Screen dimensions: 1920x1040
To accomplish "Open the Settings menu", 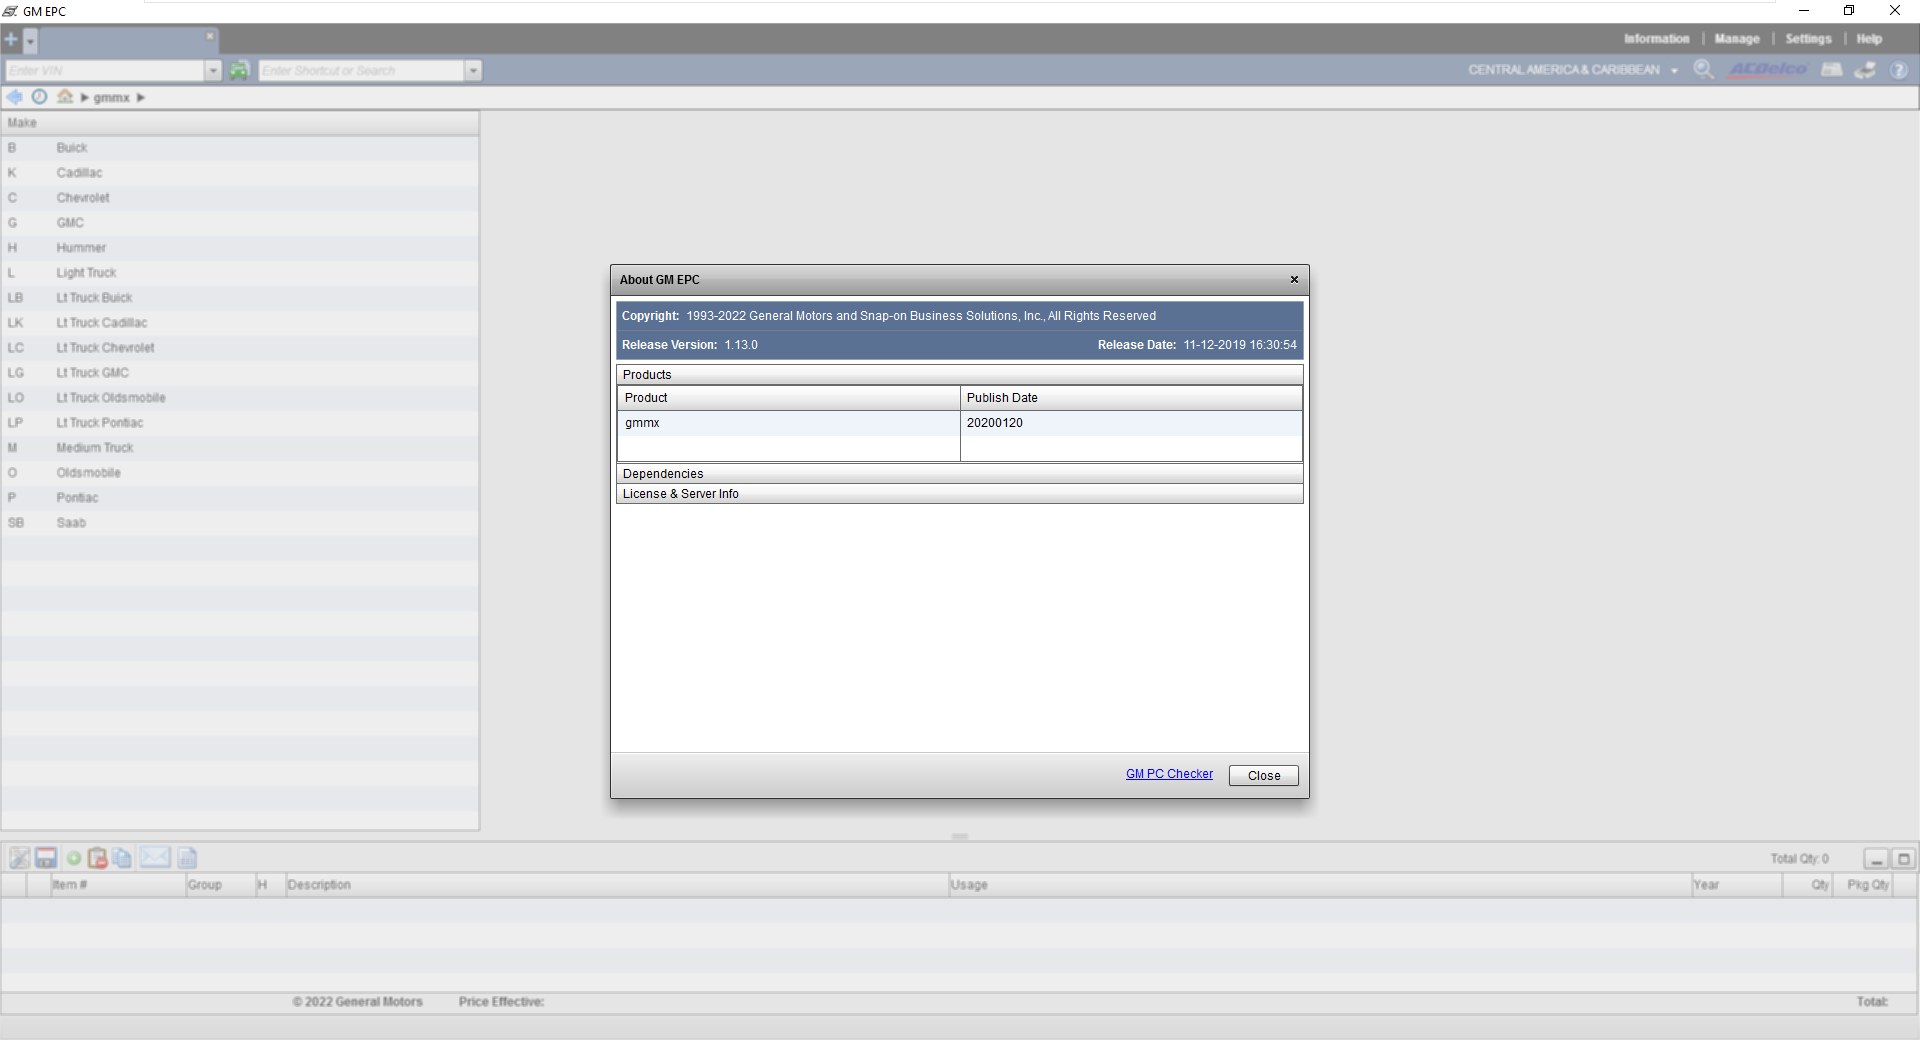I will [x=1808, y=39].
